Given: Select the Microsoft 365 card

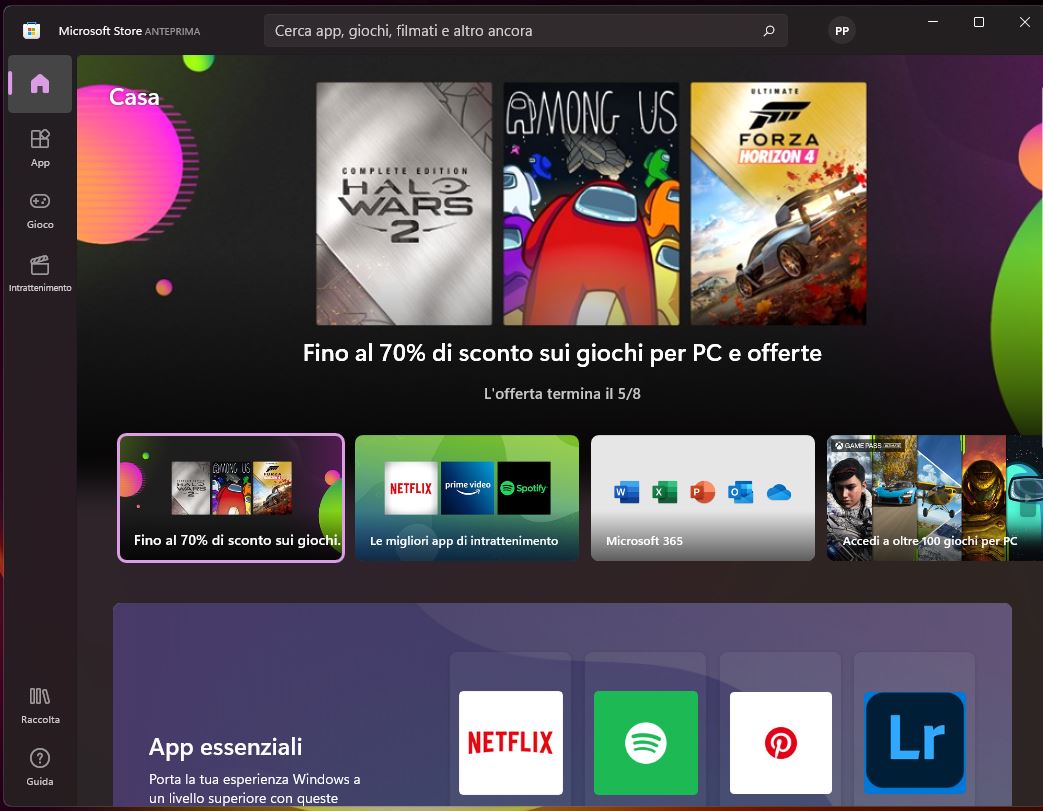Looking at the screenshot, I should [702, 498].
